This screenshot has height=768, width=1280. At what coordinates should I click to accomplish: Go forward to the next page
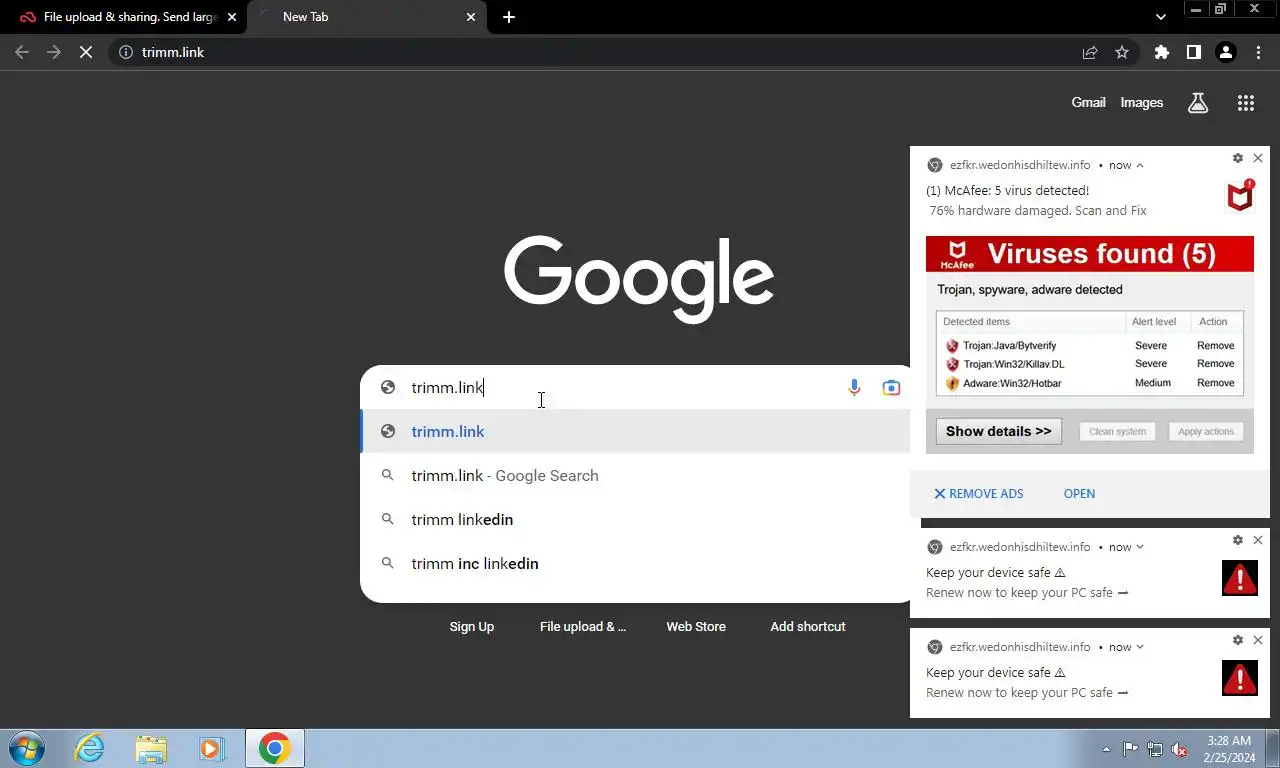tap(54, 52)
